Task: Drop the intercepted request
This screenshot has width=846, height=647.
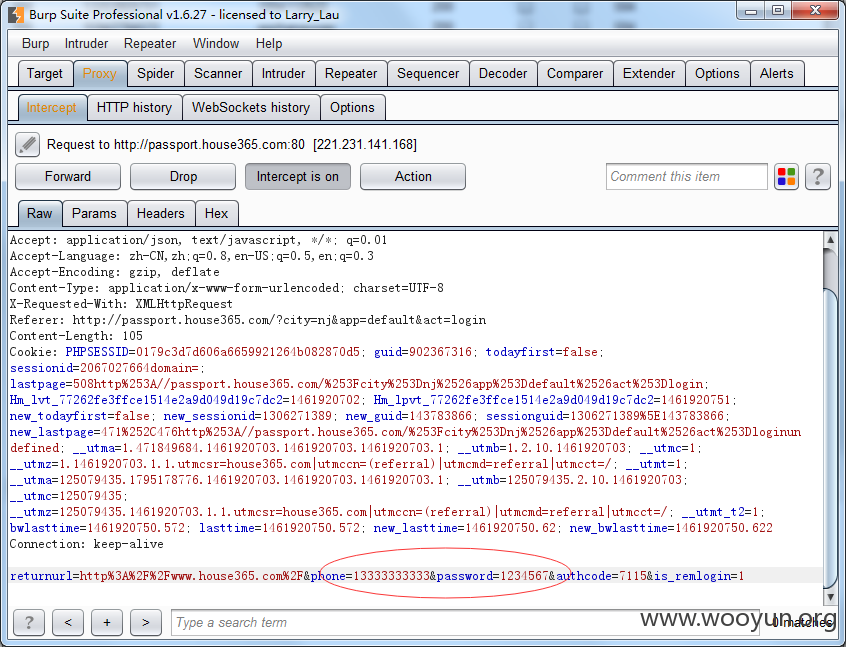Action: coord(183,176)
